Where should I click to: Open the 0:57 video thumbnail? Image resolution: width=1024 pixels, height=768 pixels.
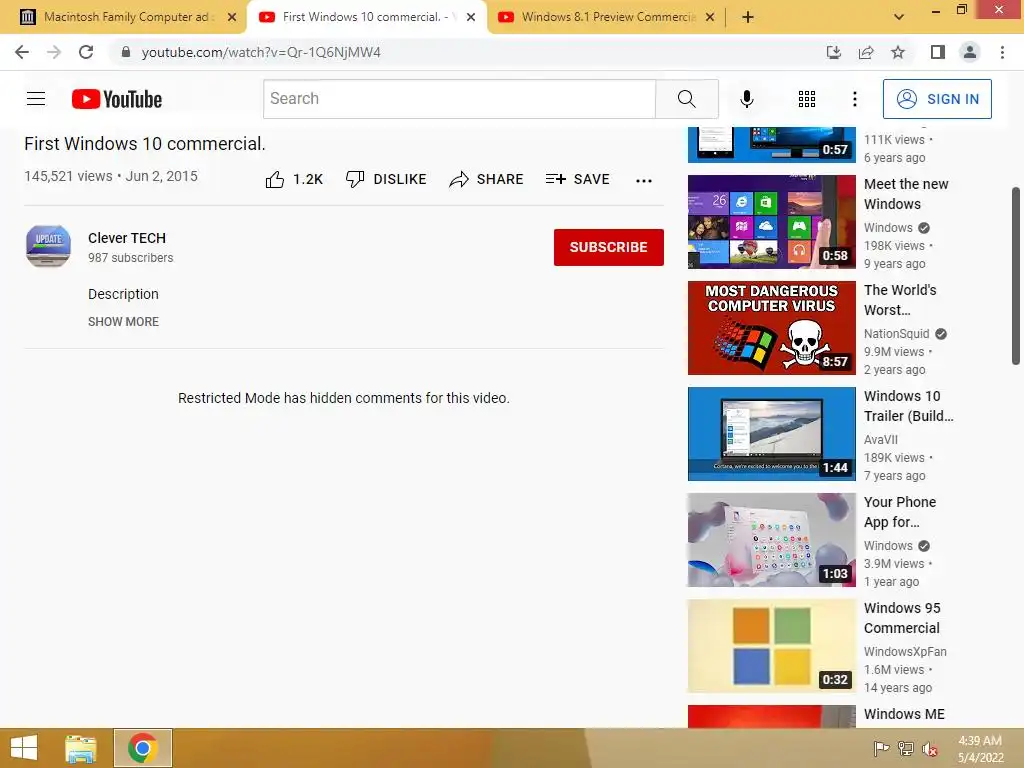click(x=771, y=144)
